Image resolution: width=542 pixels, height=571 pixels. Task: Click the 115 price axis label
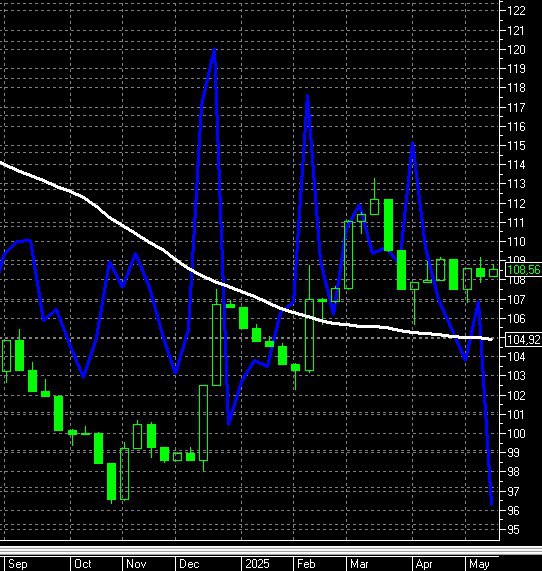pos(516,145)
